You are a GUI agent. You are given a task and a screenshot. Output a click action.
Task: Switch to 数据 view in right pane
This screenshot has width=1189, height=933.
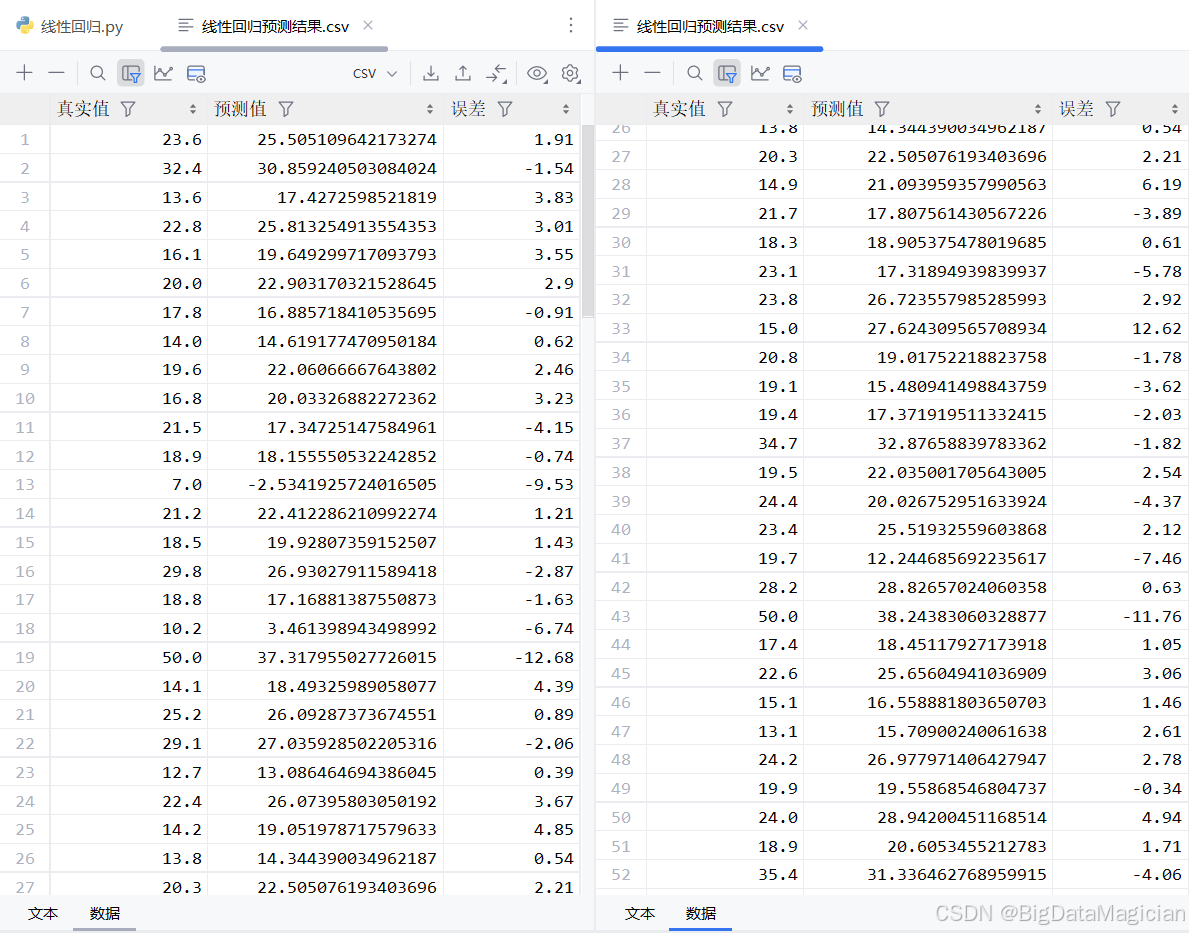[x=701, y=913]
